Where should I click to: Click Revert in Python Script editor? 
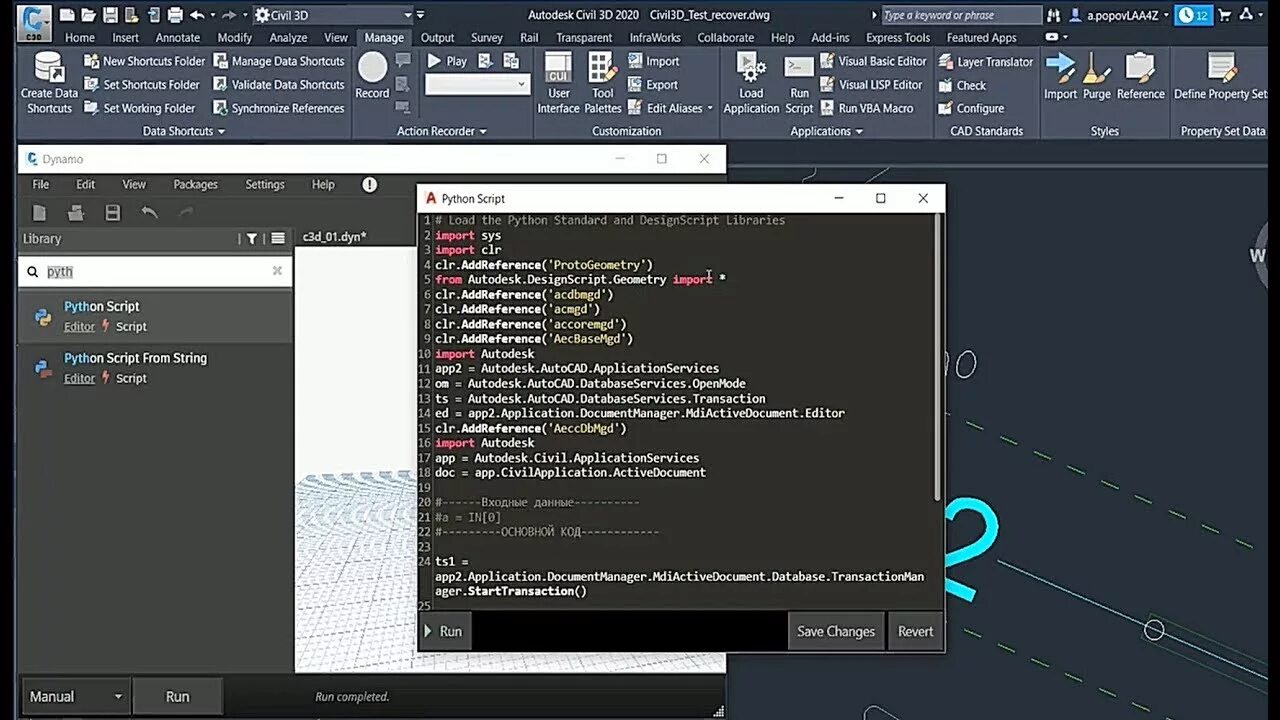tap(915, 631)
